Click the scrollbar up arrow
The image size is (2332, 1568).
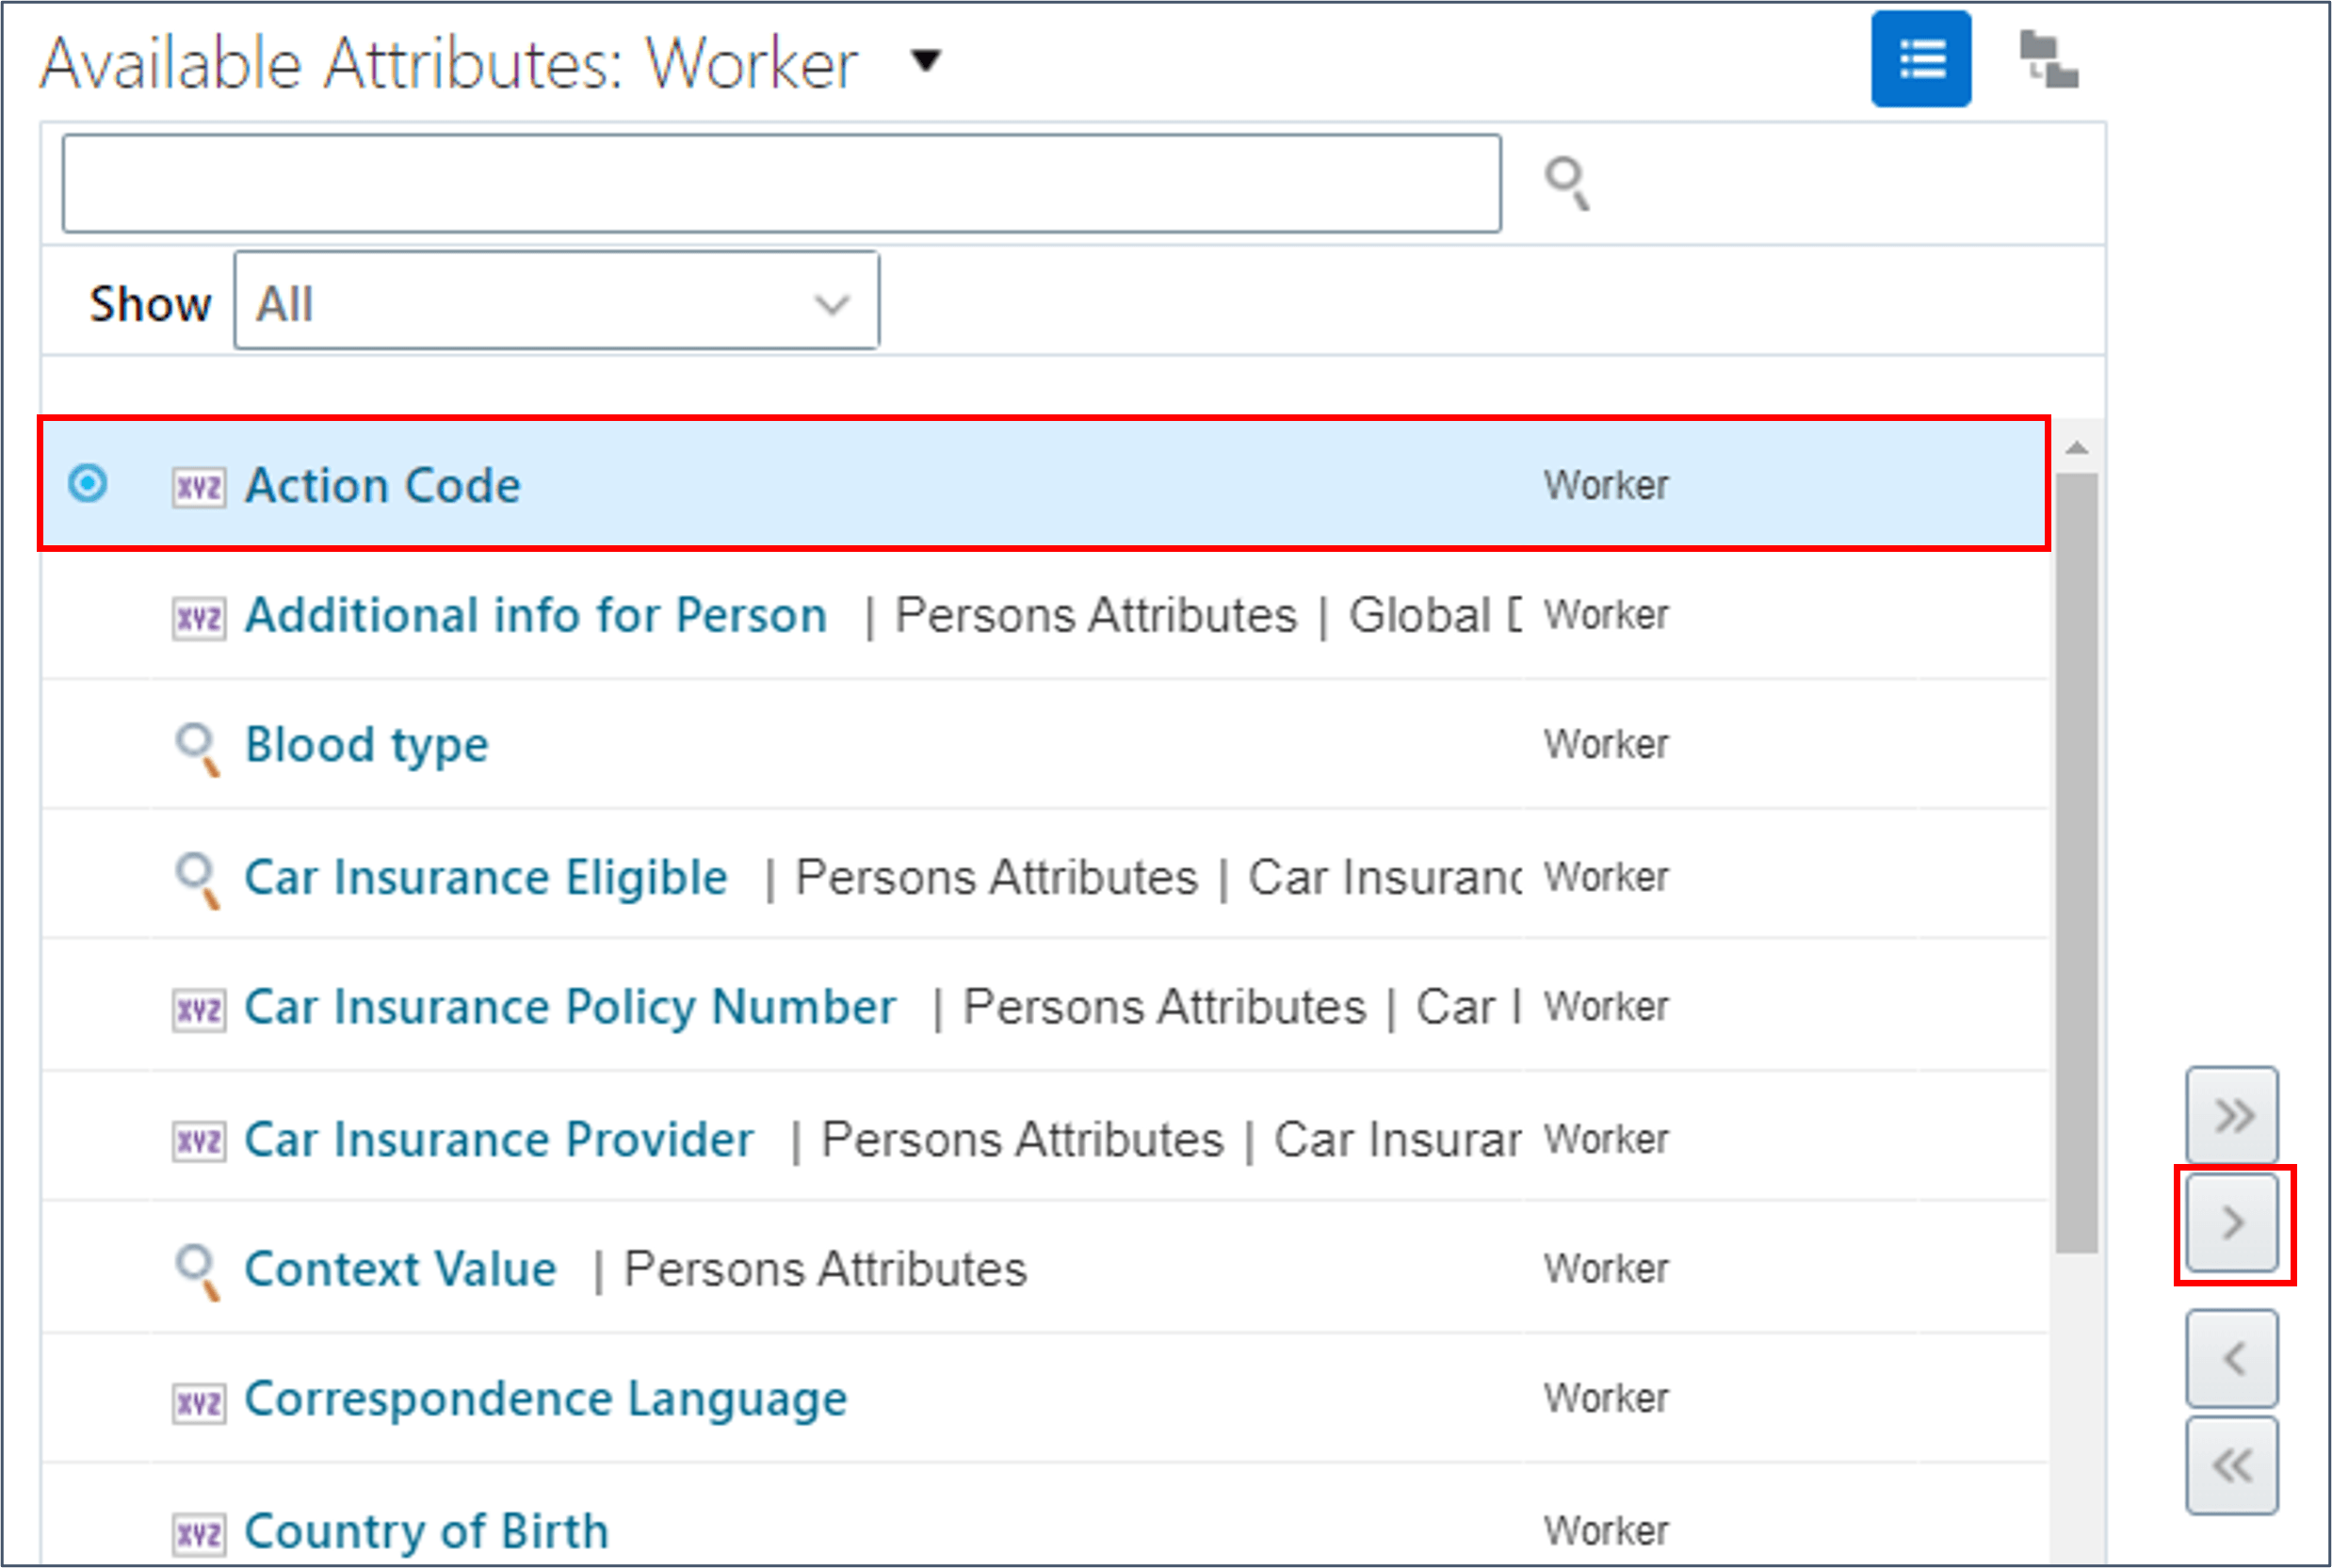(x=2076, y=448)
